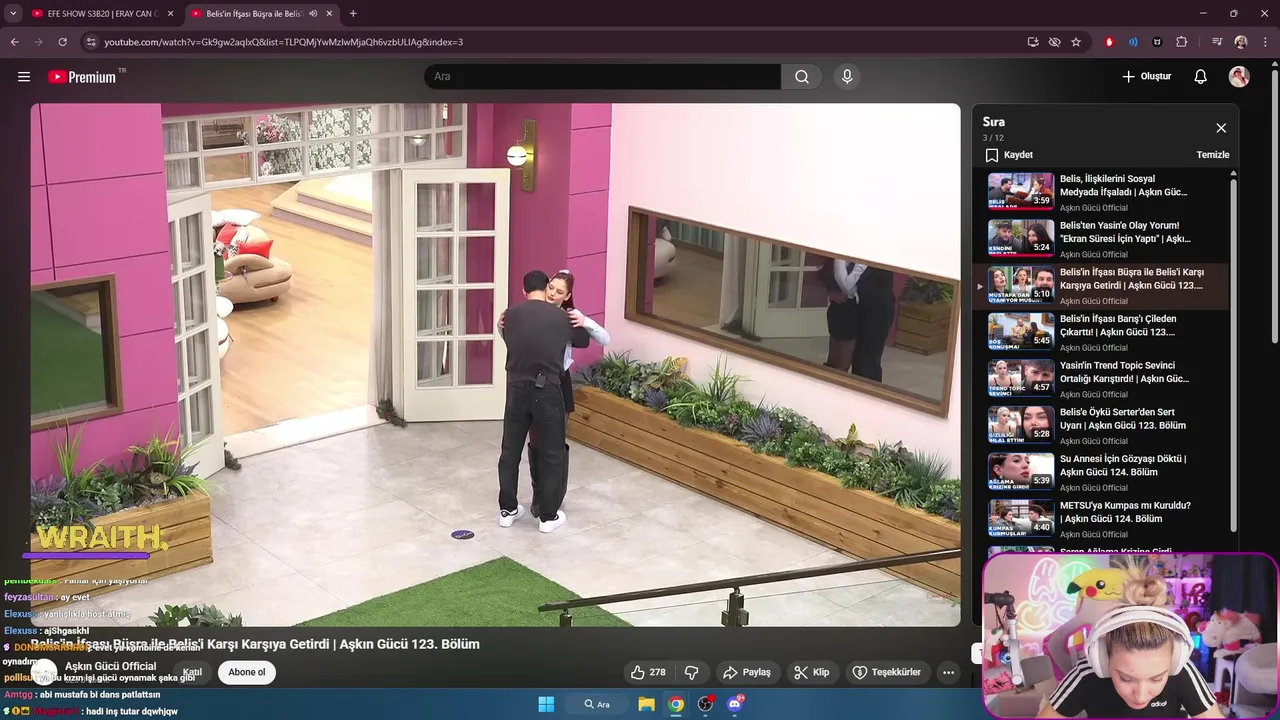This screenshot has width=1280, height=720.
Task: Subscribe with the Abone ol button
Action: (247, 672)
